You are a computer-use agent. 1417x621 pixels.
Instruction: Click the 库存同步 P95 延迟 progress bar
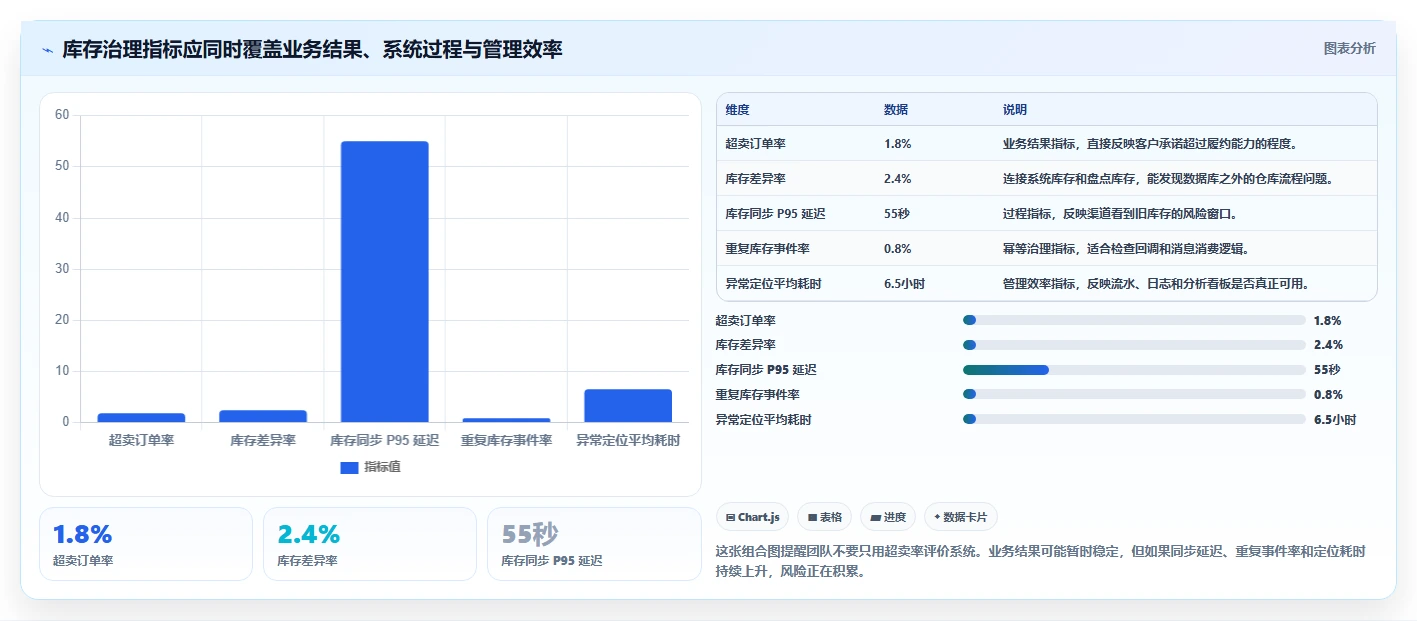coord(1134,370)
